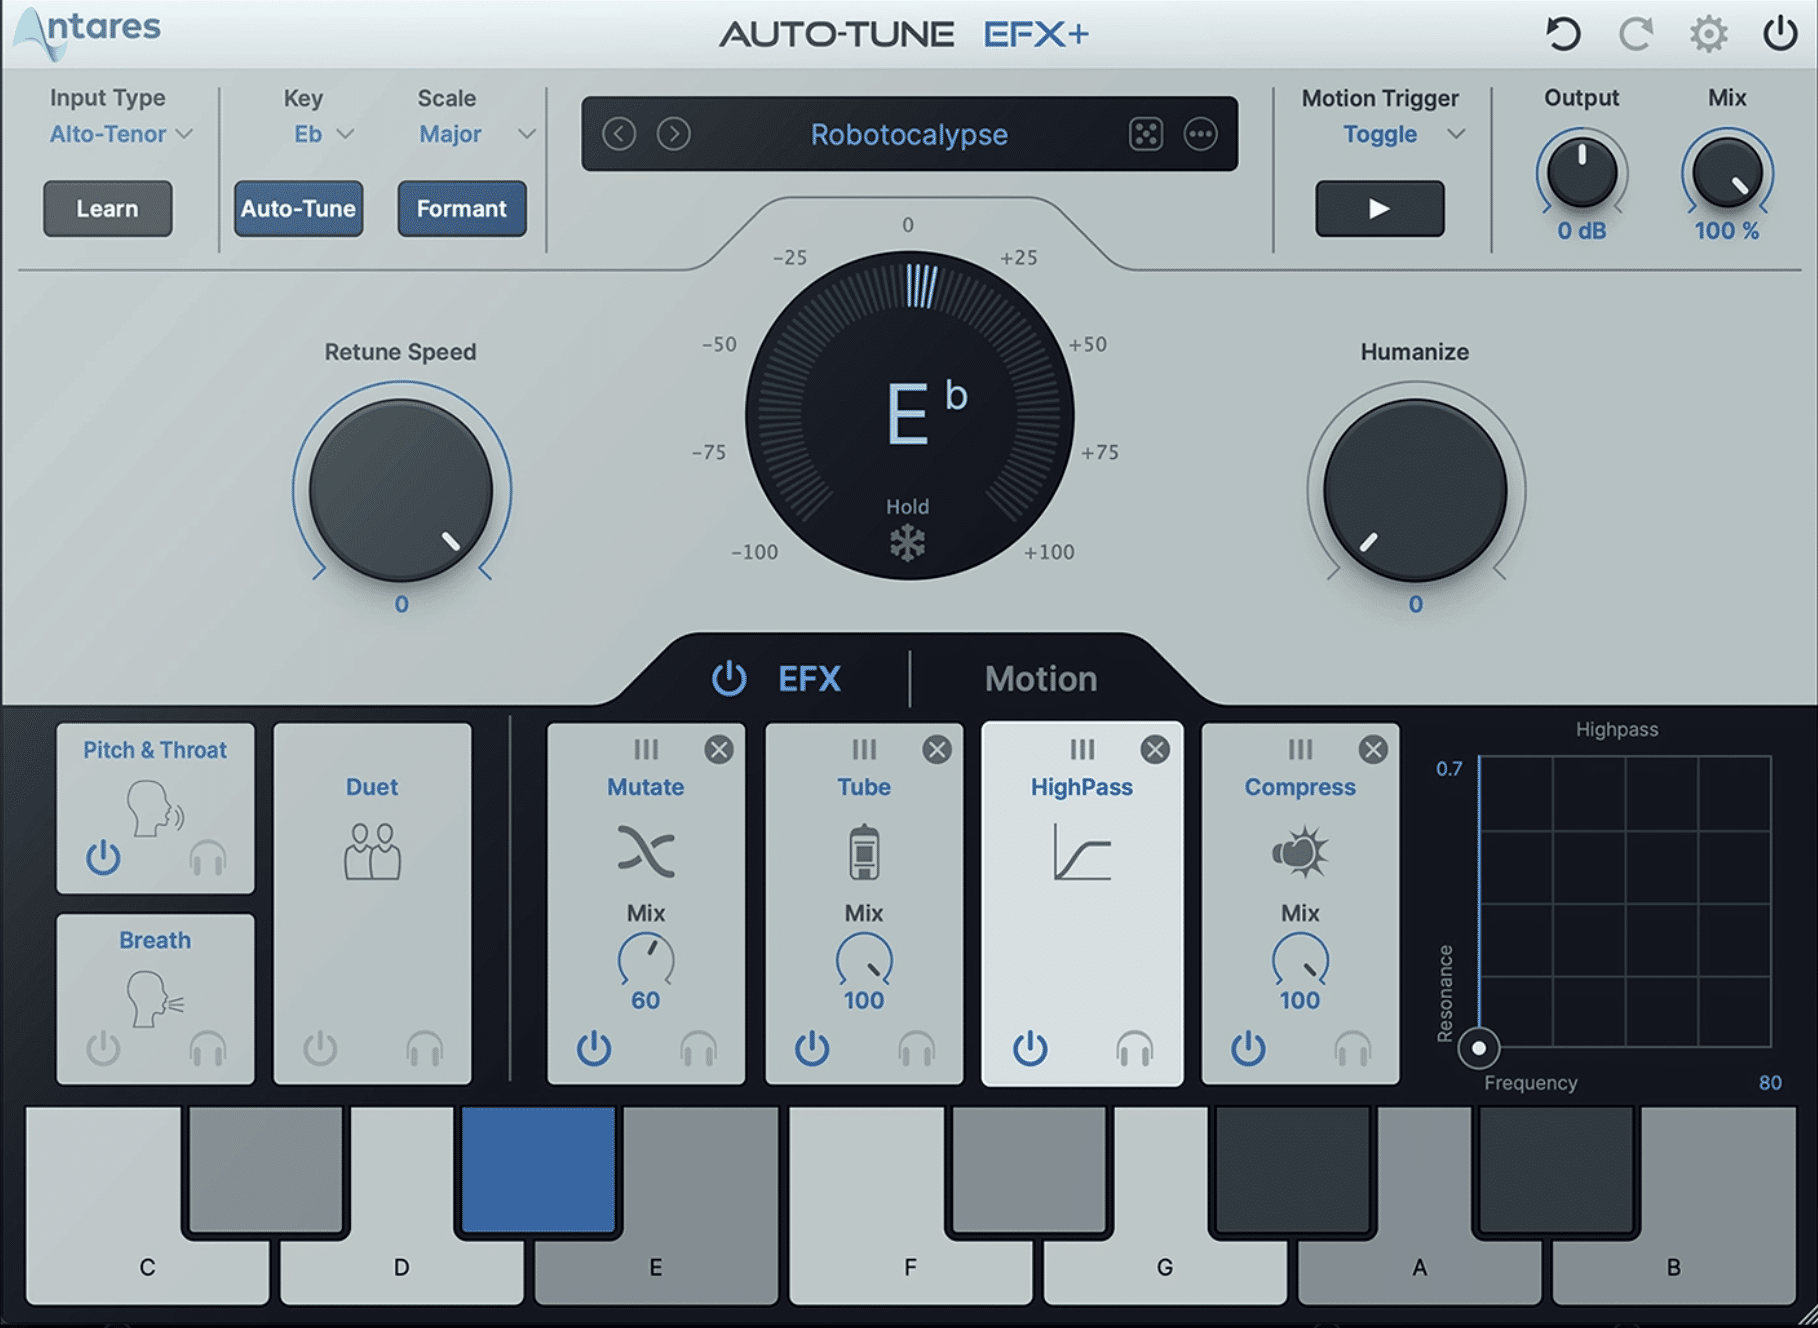Solo Tube with its headphones icon

[916, 1049]
